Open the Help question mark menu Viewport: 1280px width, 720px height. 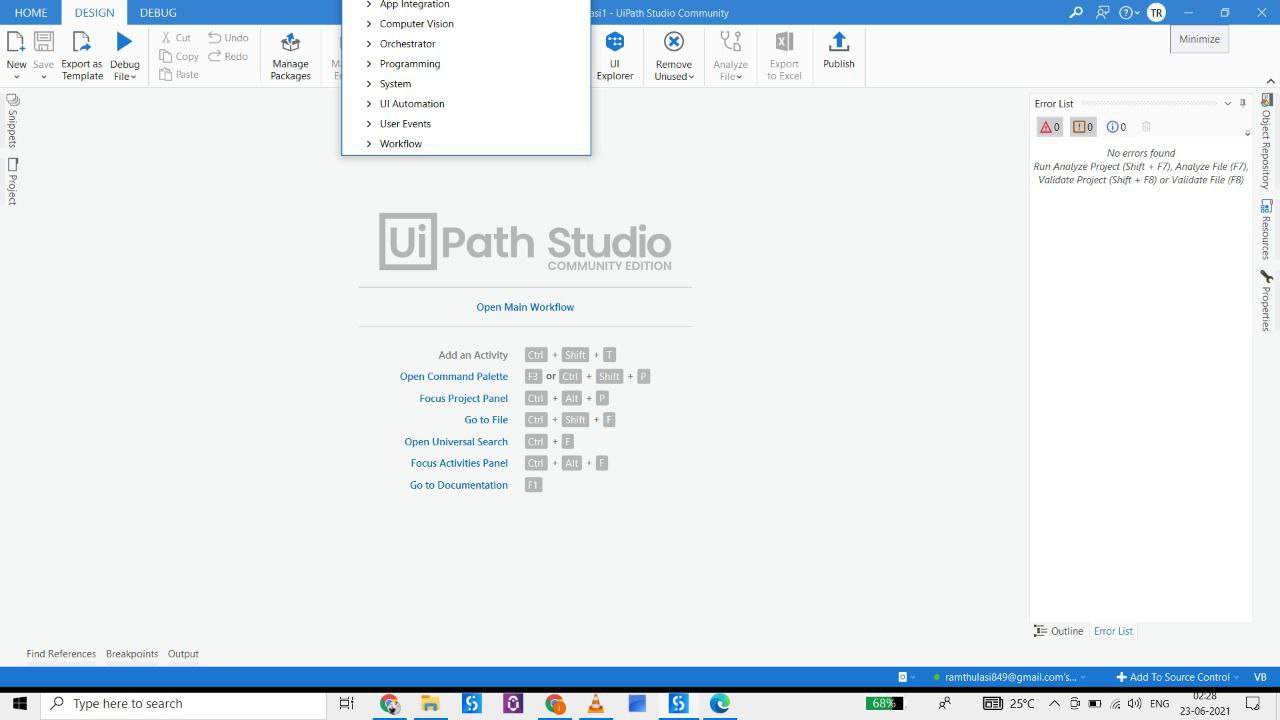pyautogui.click(x=1129, y=12)
